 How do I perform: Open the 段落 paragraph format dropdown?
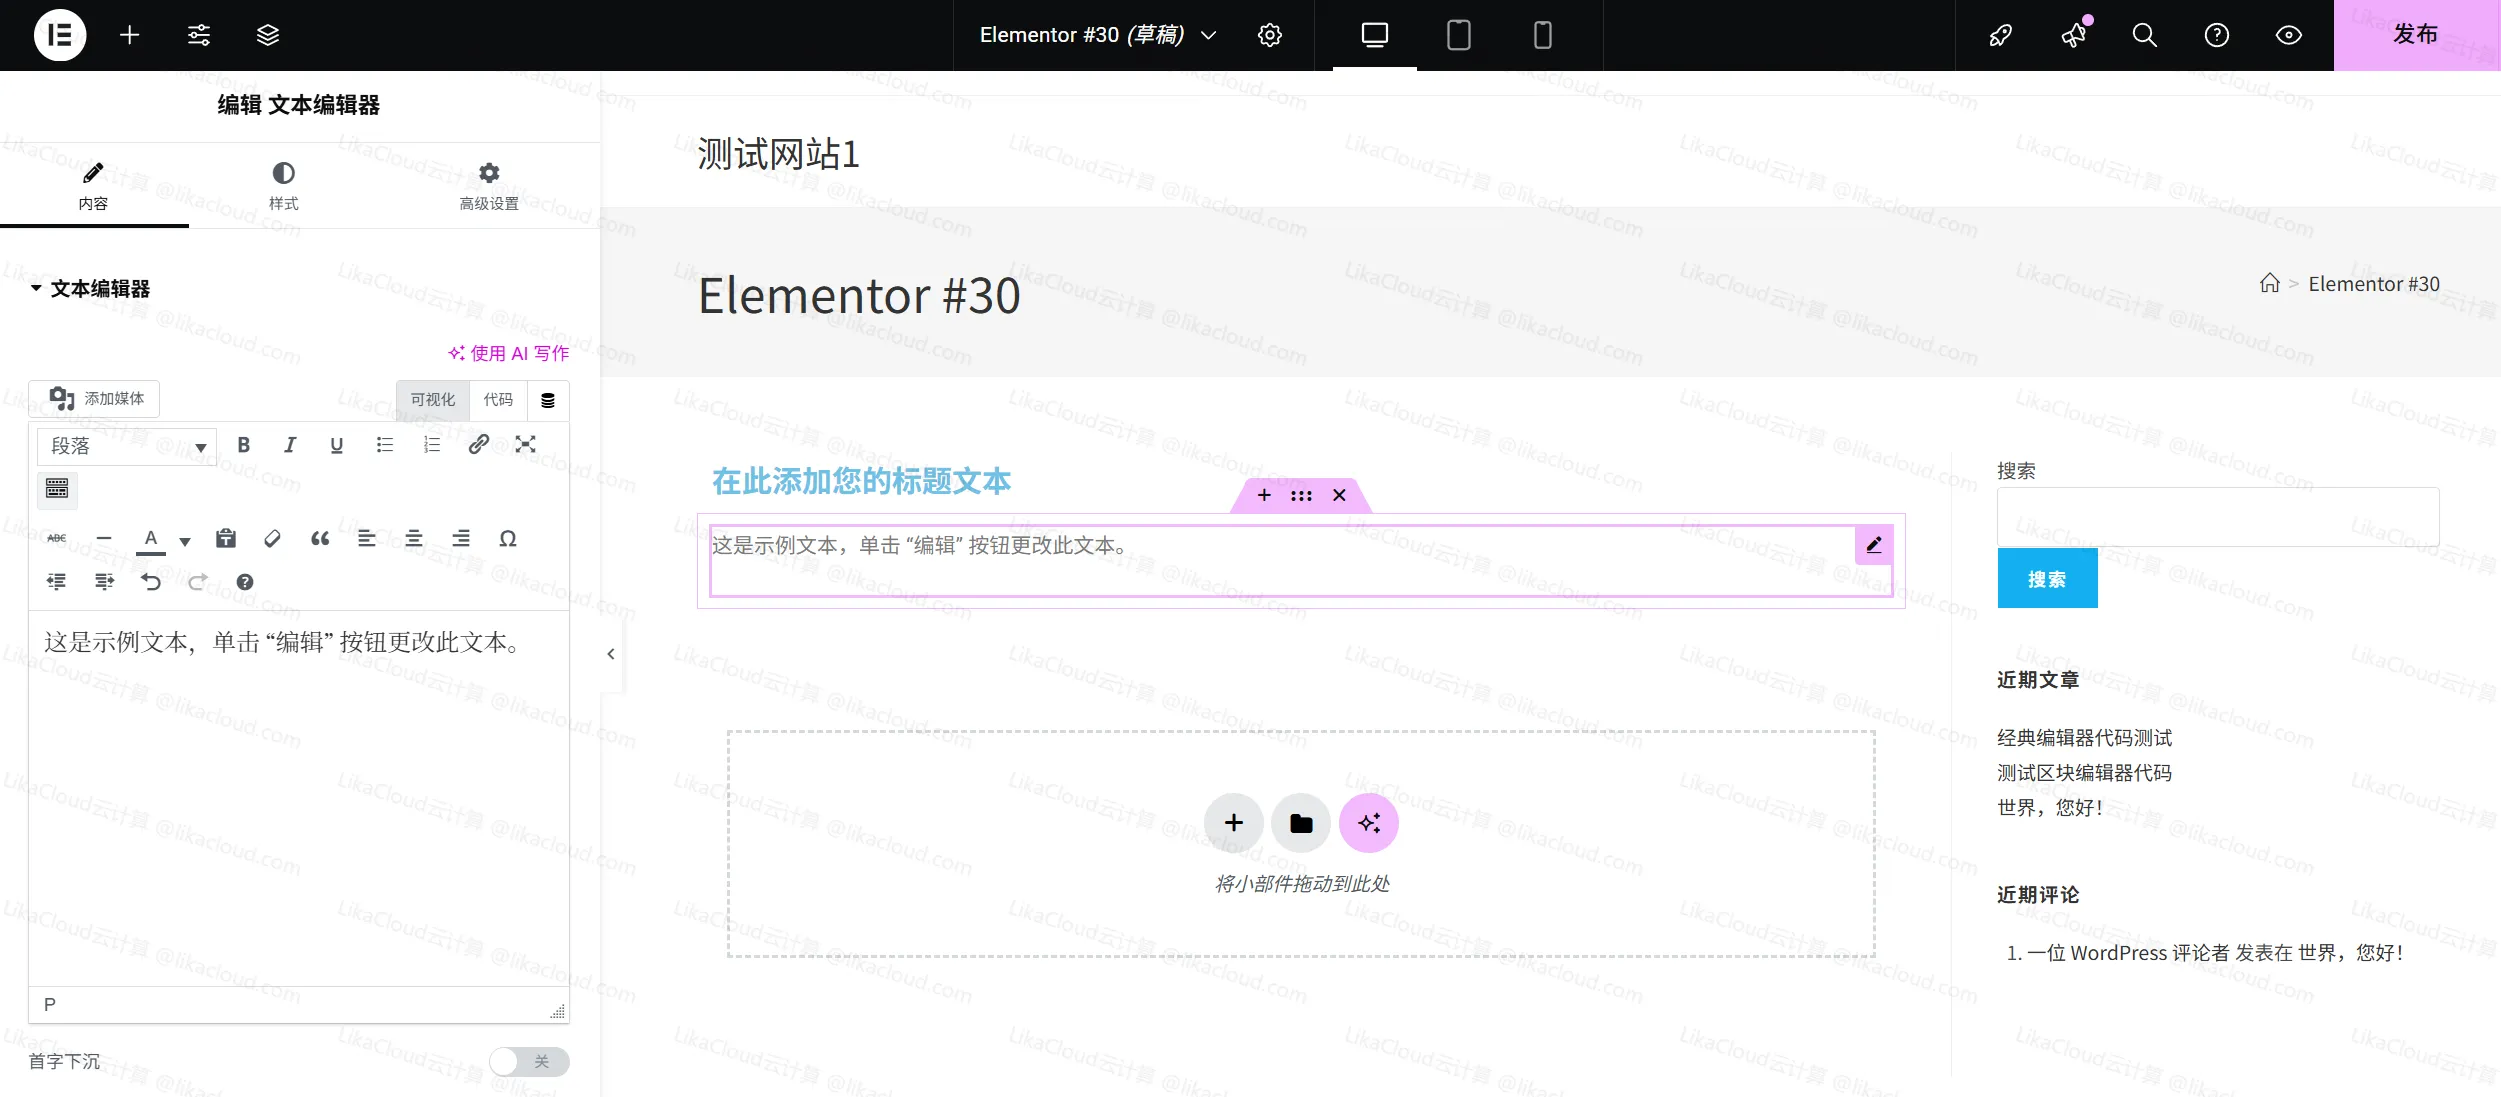[x=127, y=446]
